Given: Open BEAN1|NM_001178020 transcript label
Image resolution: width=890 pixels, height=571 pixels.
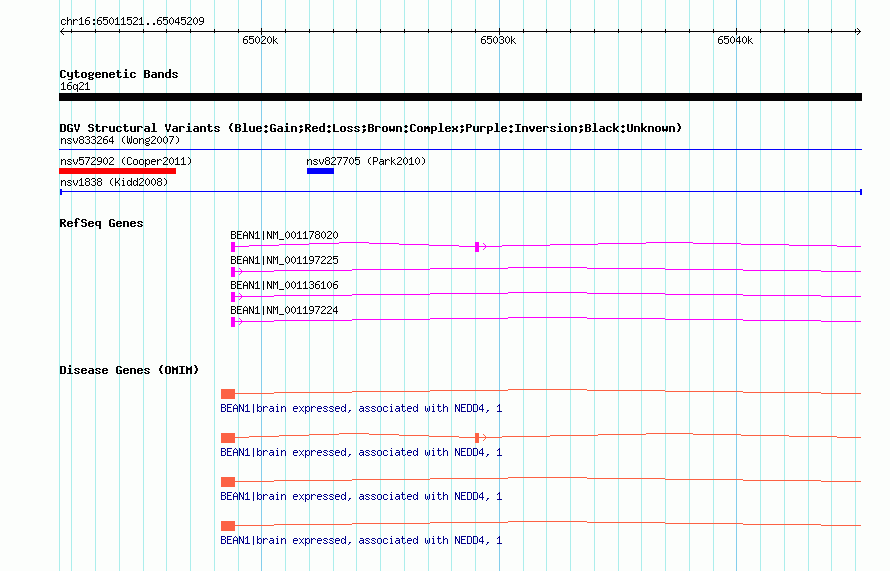Looking at the screenshot, I should (284, 235).
